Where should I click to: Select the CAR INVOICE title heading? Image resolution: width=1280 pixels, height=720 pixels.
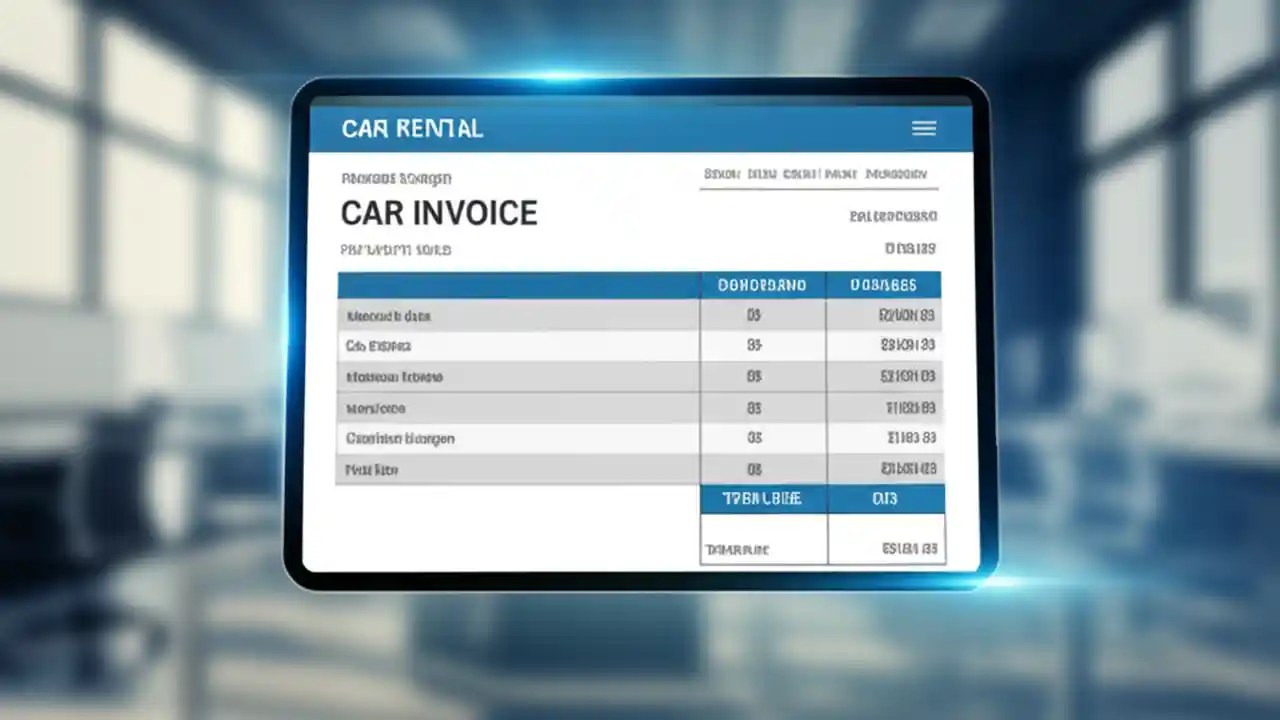click(439, 212)
